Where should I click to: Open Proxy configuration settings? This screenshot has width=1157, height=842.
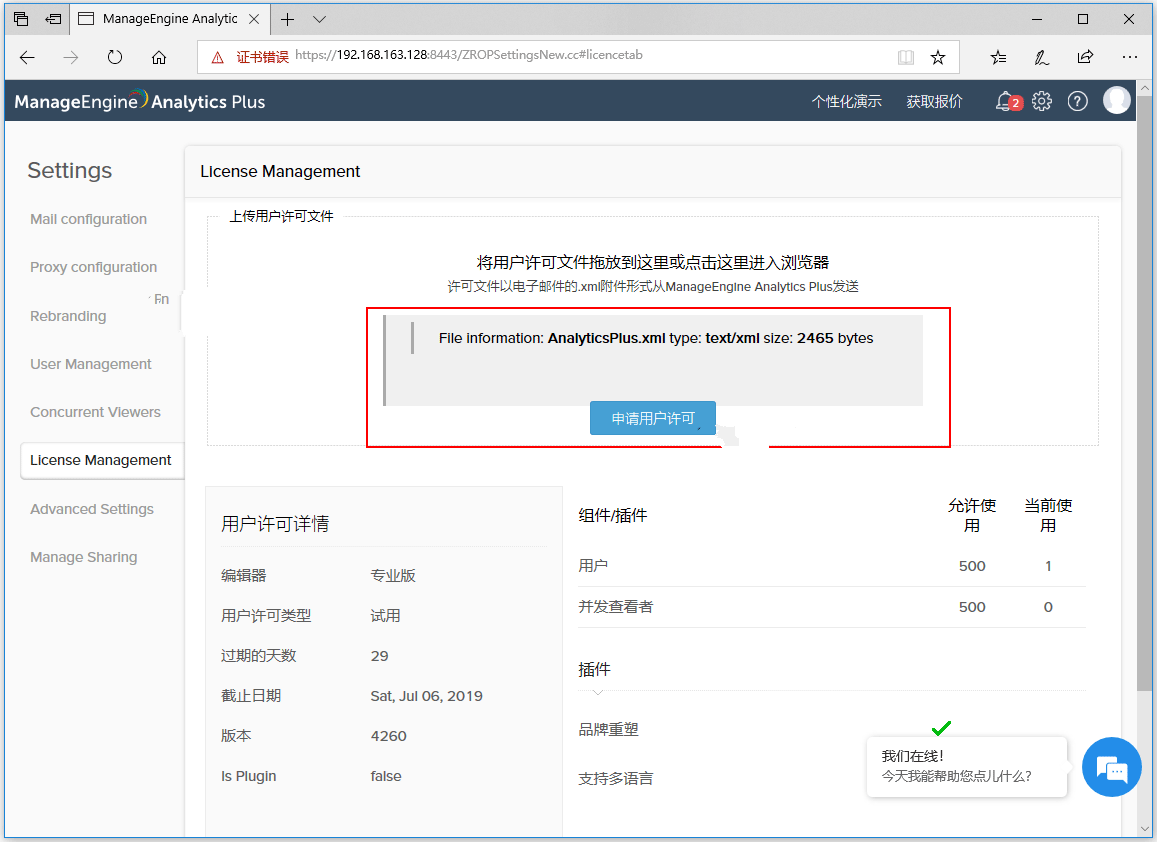coord(94,267)
